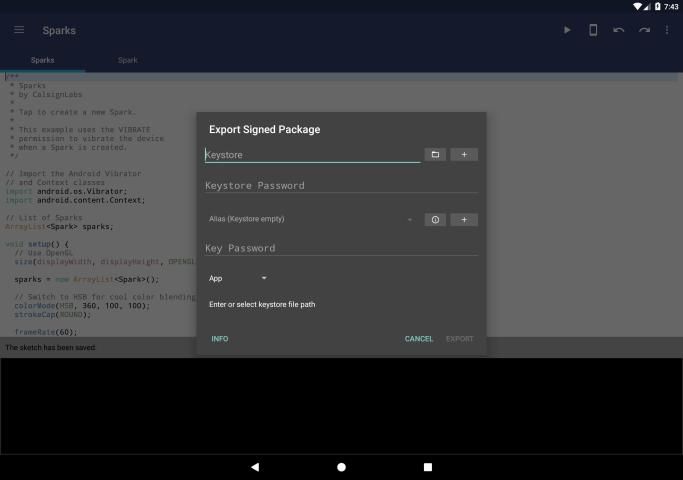Expand the Alias dropdown
The height and width of the screenshot is (480, 683).
pyautogui.click(x=310, y=219)
